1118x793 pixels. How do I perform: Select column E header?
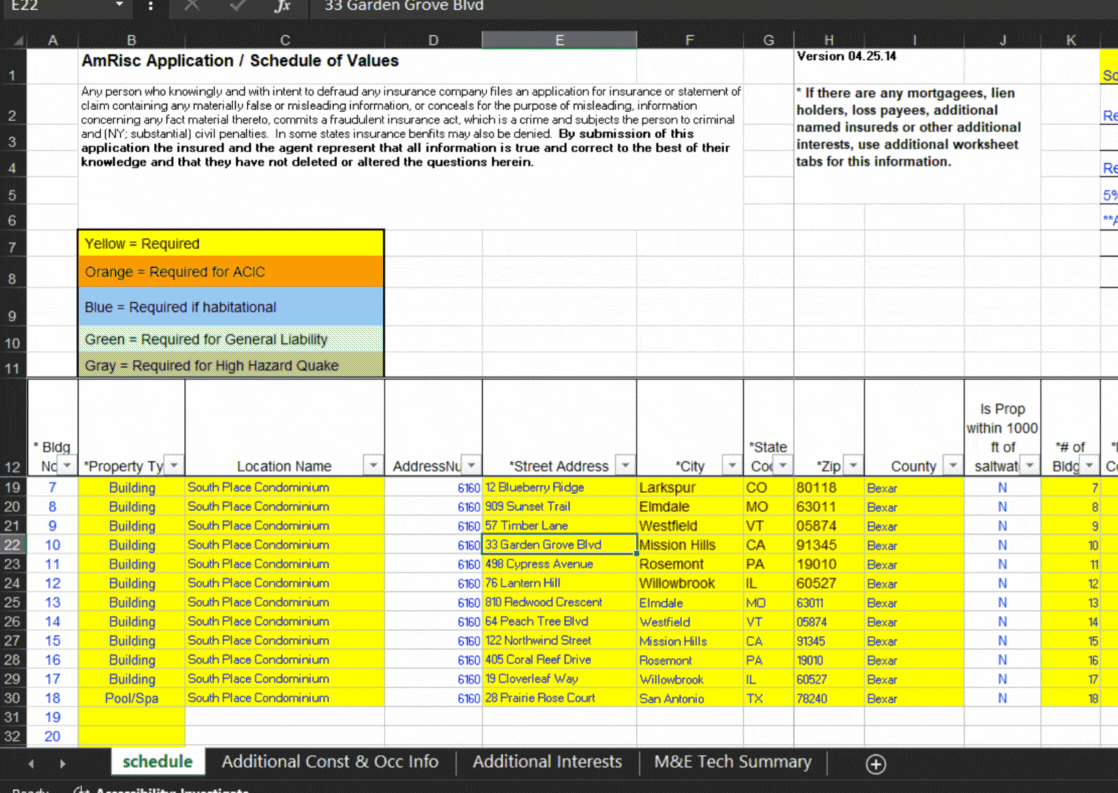(x=559, y=41)
